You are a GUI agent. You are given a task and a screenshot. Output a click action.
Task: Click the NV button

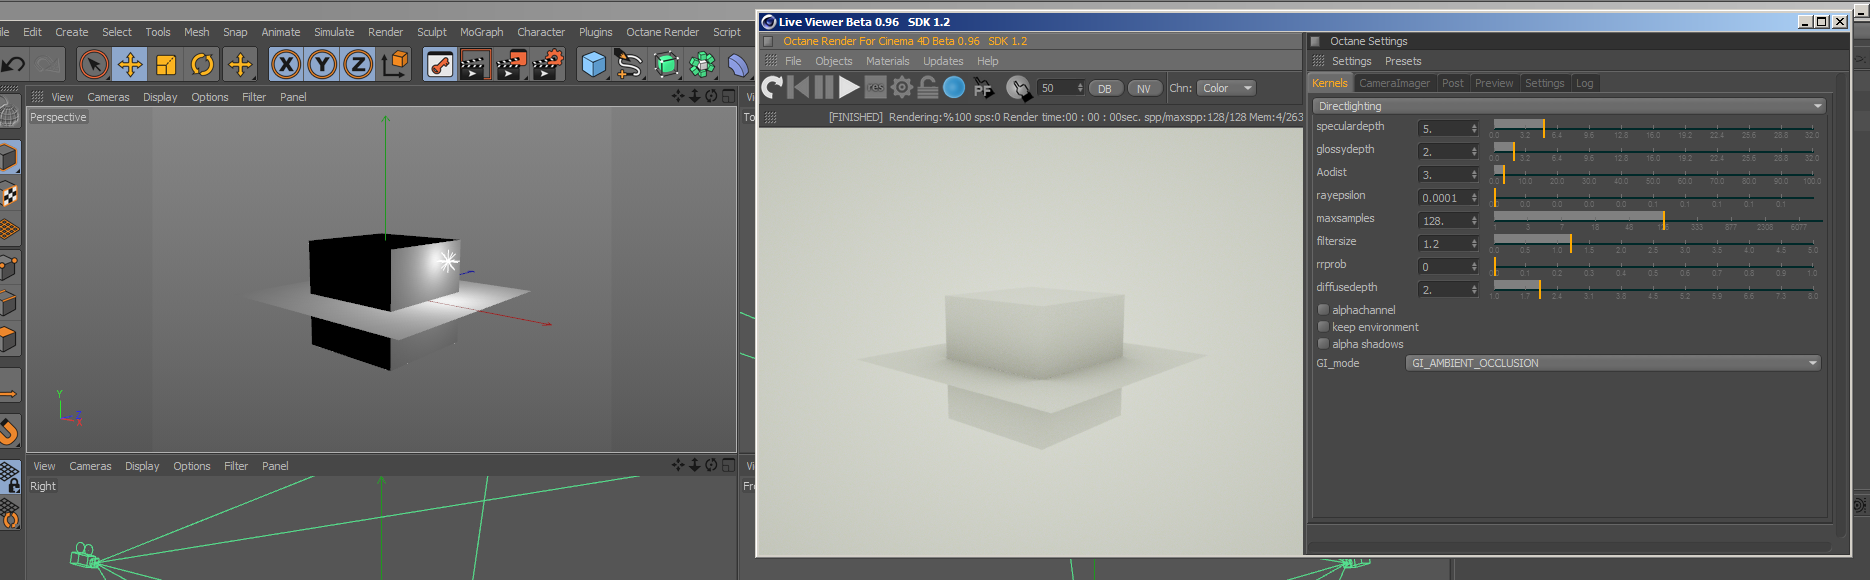(x=1143, y=89)
